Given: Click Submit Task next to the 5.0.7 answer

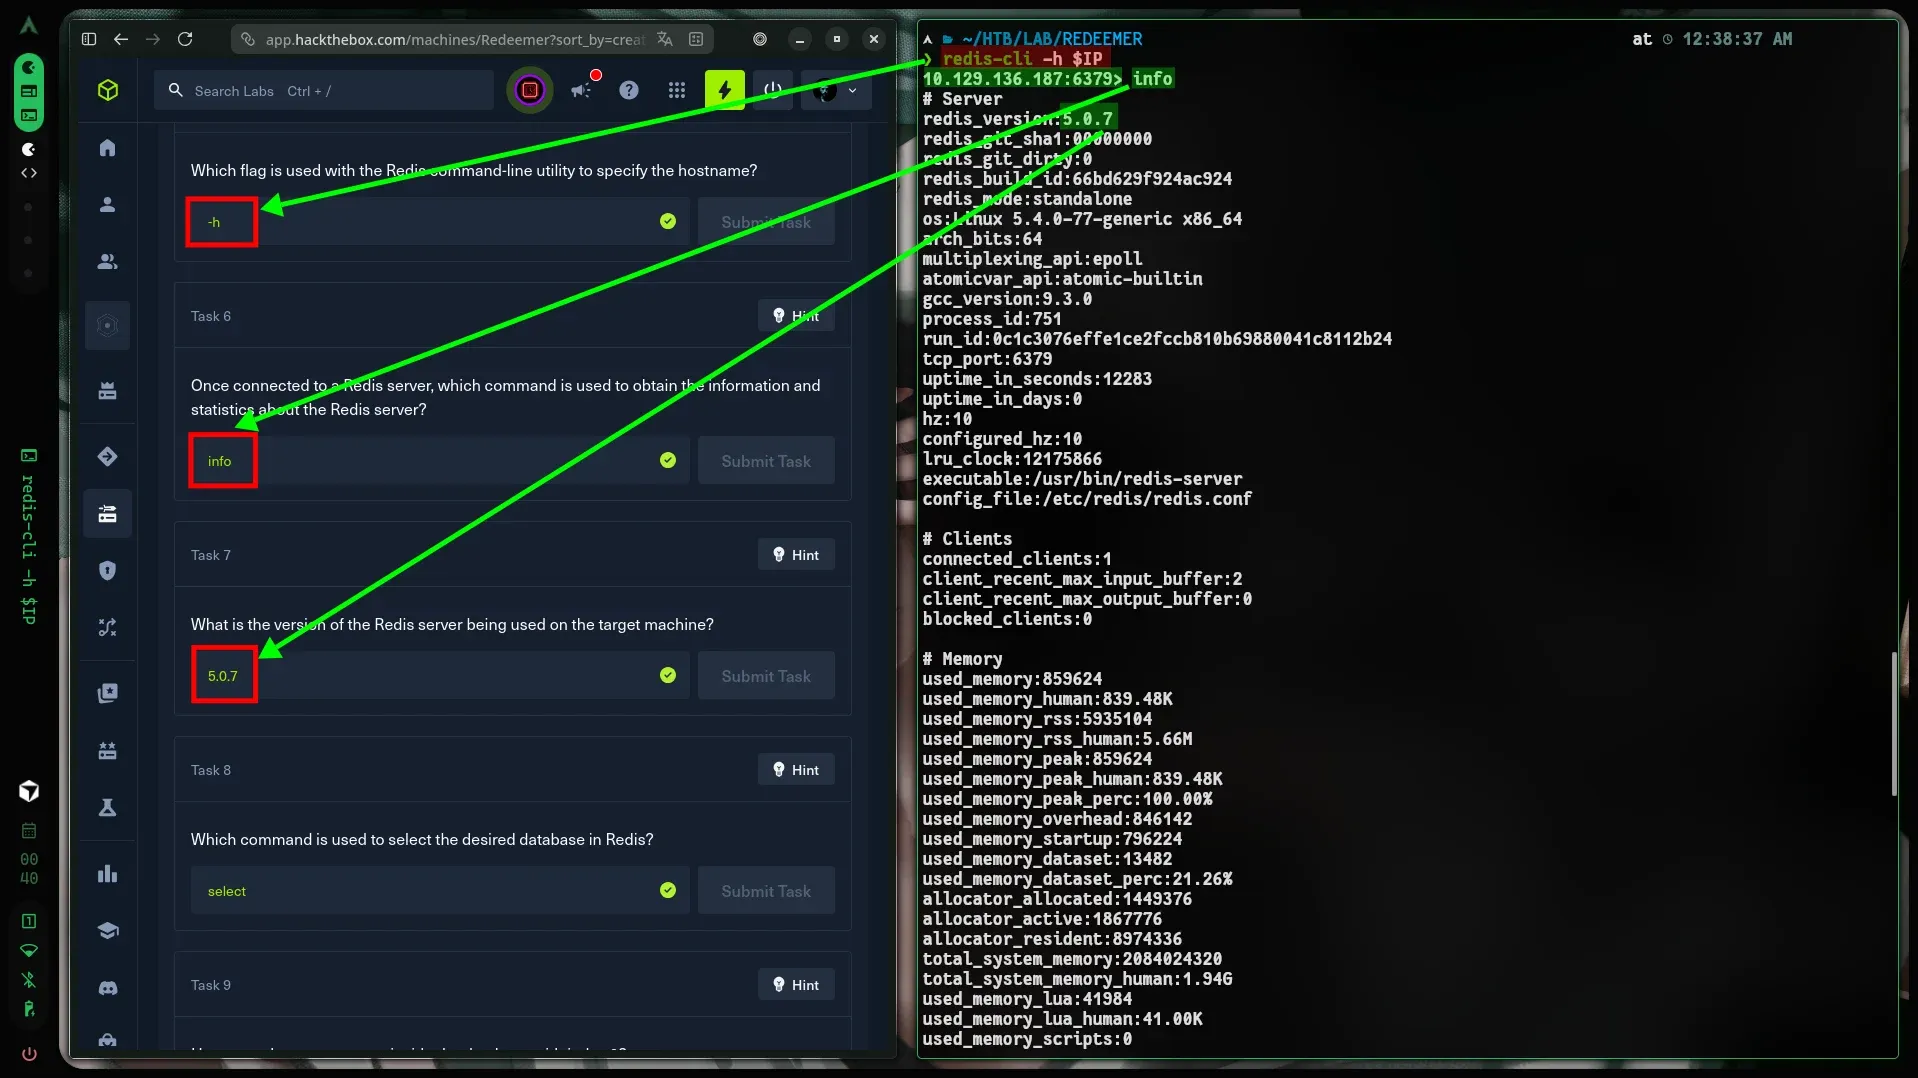Looking at the screenshot, I should pos(766,676).
